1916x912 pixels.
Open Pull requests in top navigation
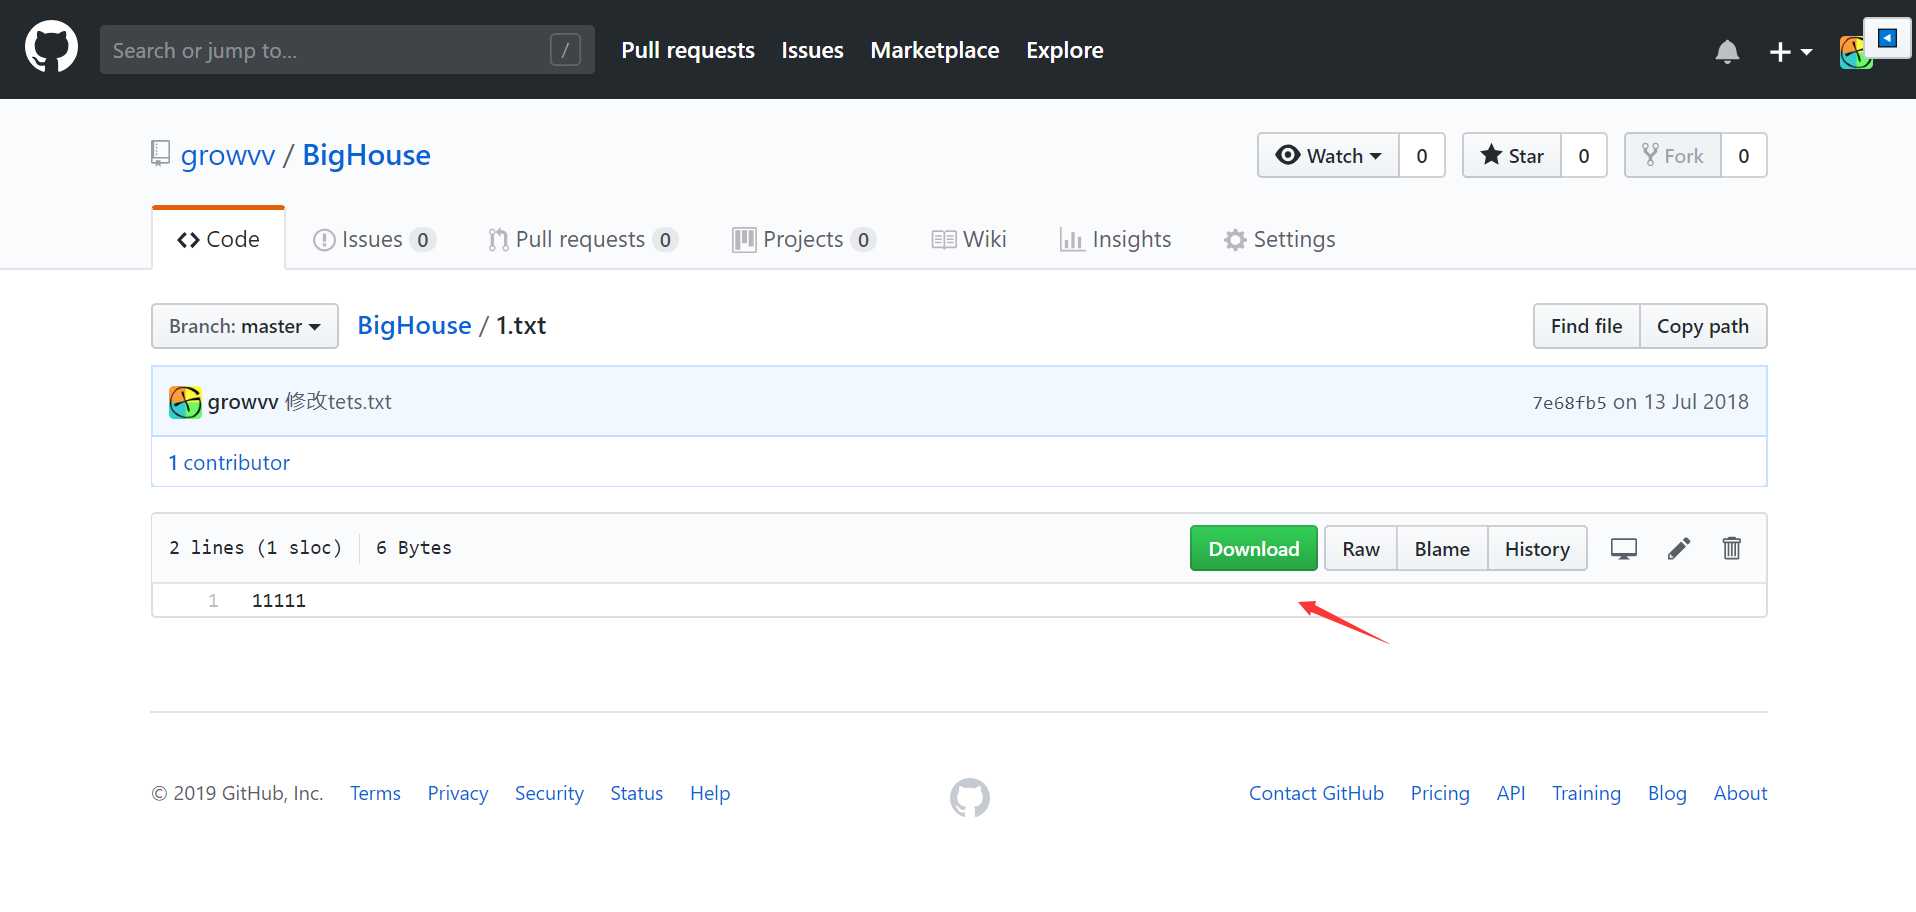click(x=688, y=50)
